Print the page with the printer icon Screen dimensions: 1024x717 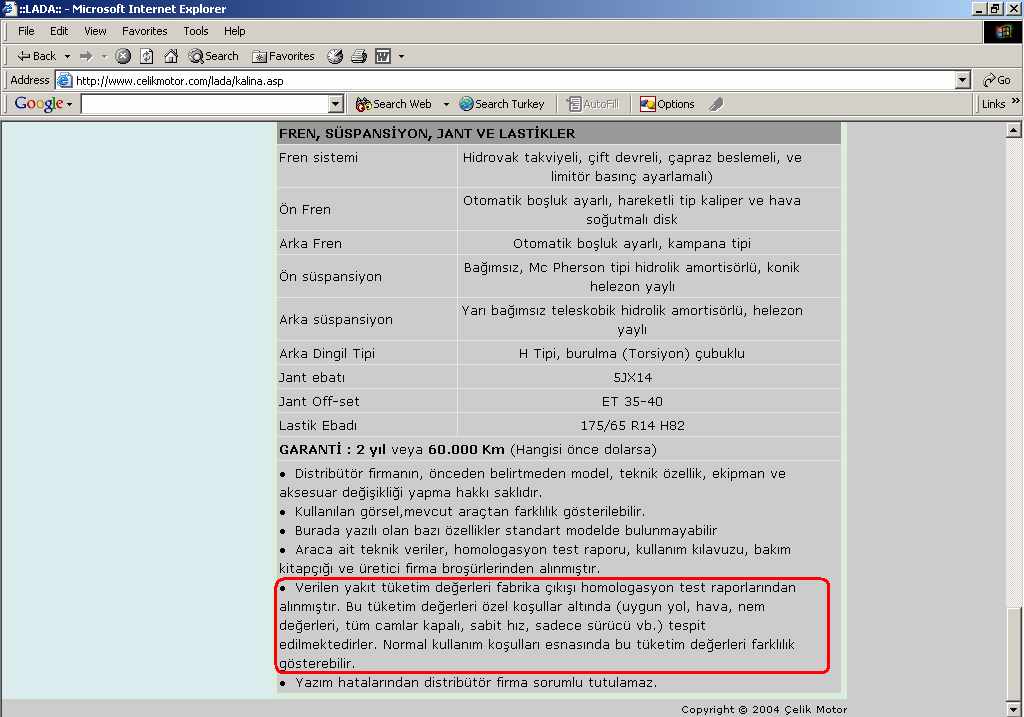(359, 56)
